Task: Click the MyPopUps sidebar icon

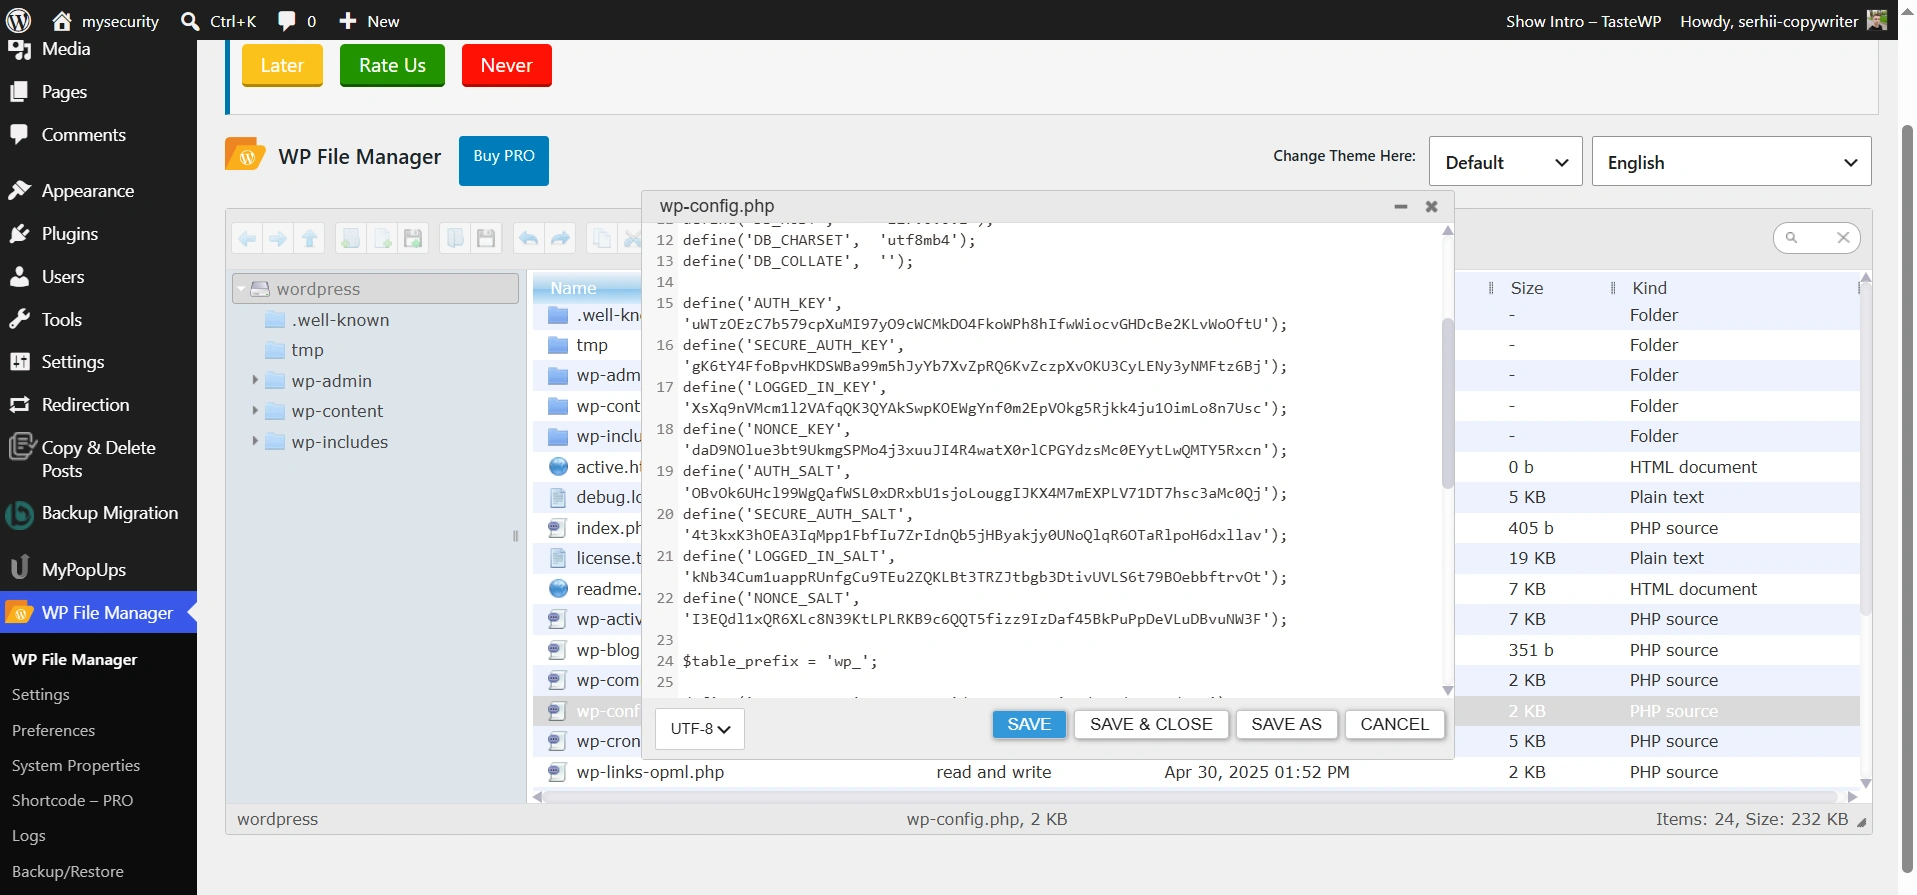Action: point(19,569)
